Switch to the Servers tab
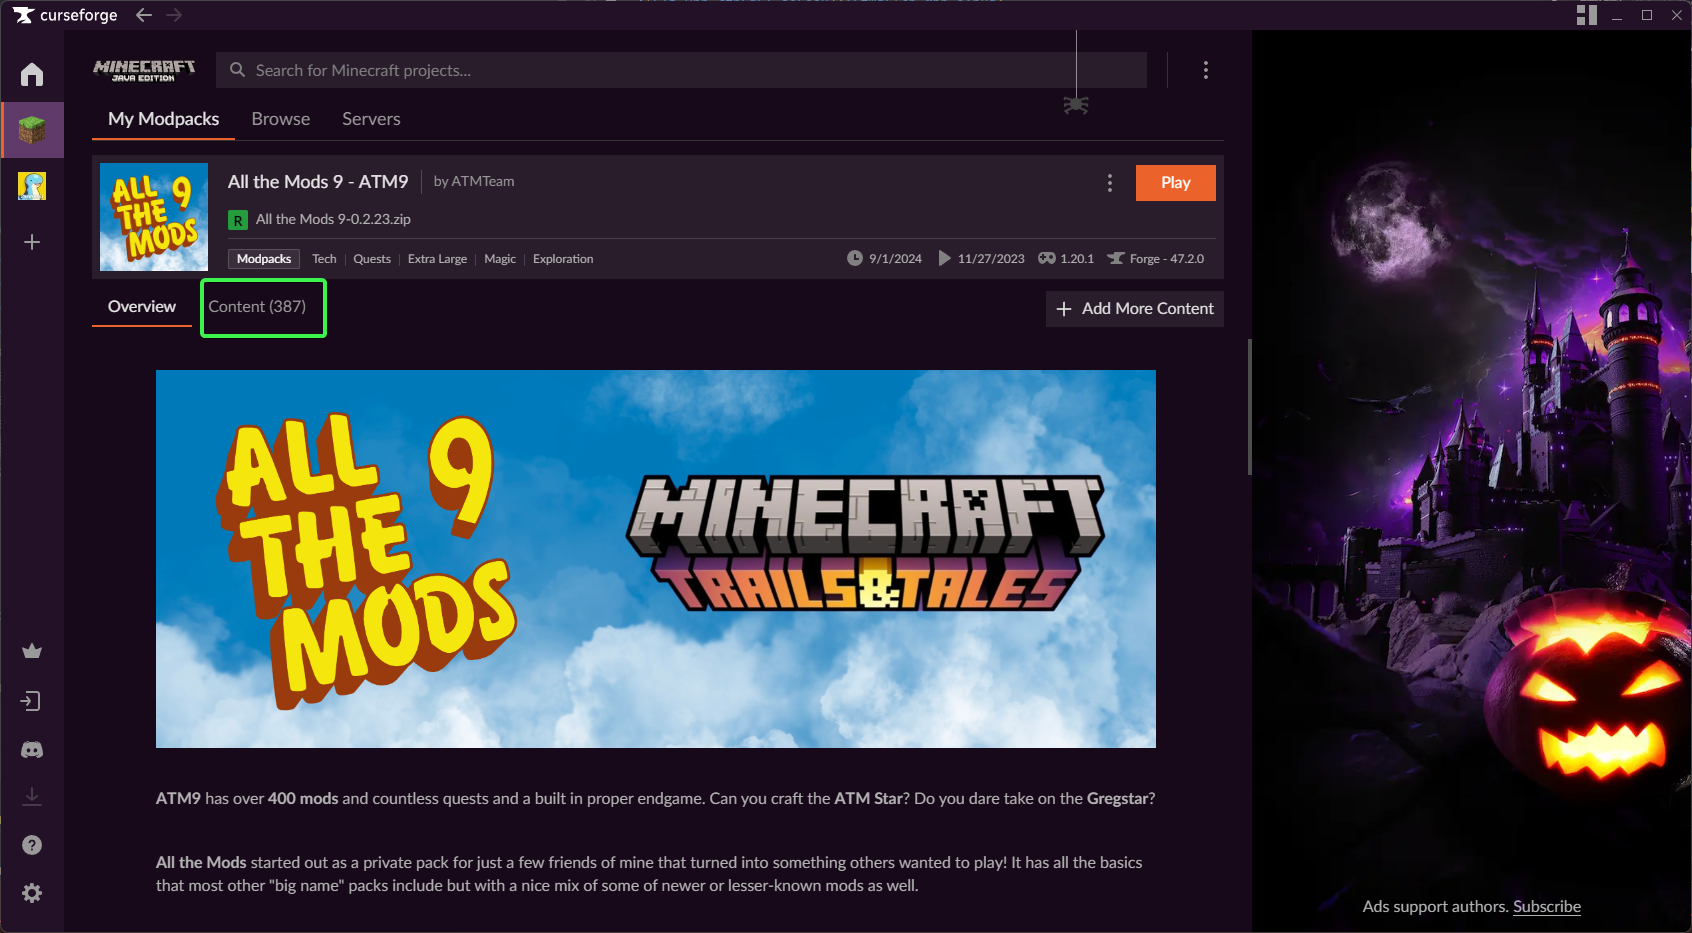The image size is (1692, 933). click(x=371, y=119)
